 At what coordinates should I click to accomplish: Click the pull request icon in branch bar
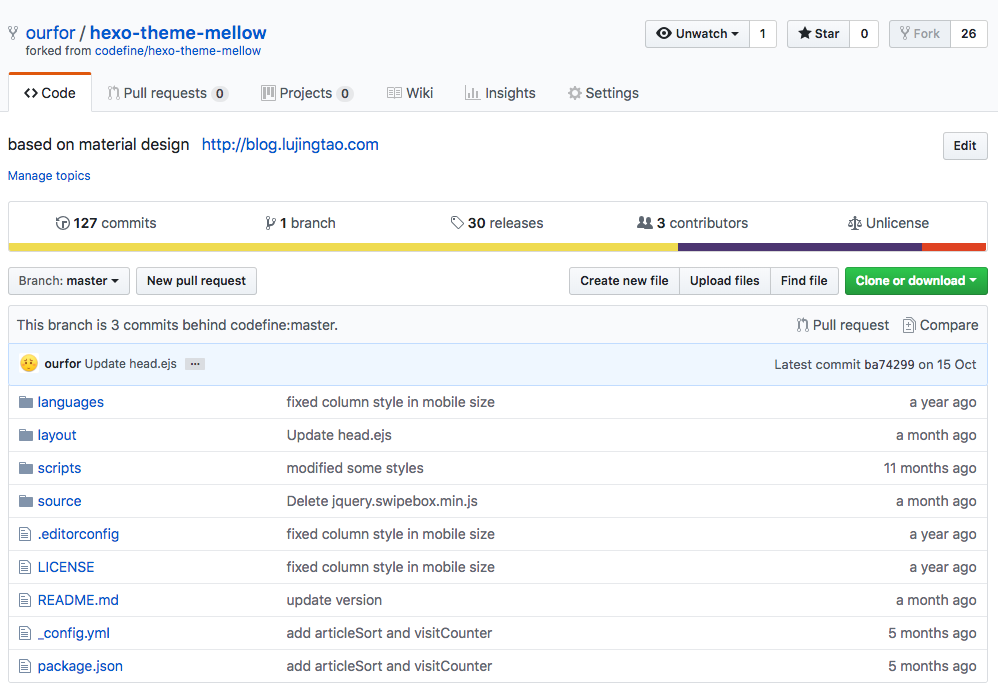[803, 325]
